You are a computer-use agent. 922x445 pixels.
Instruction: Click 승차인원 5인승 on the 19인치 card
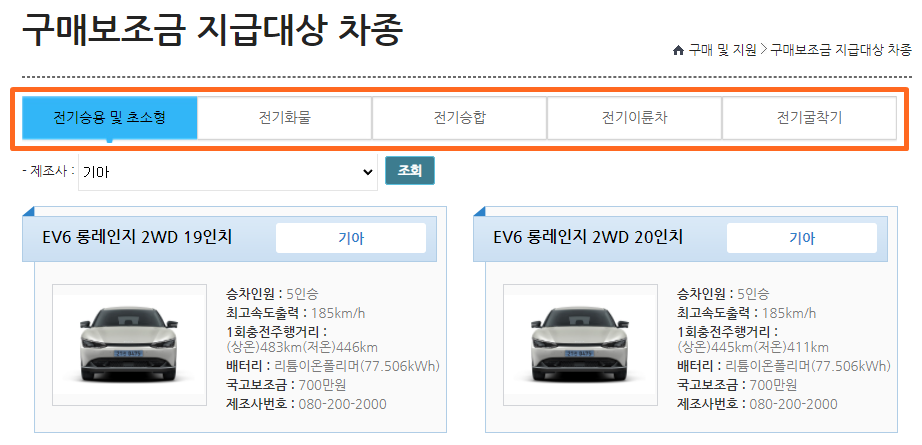click(x=272, y=294)
